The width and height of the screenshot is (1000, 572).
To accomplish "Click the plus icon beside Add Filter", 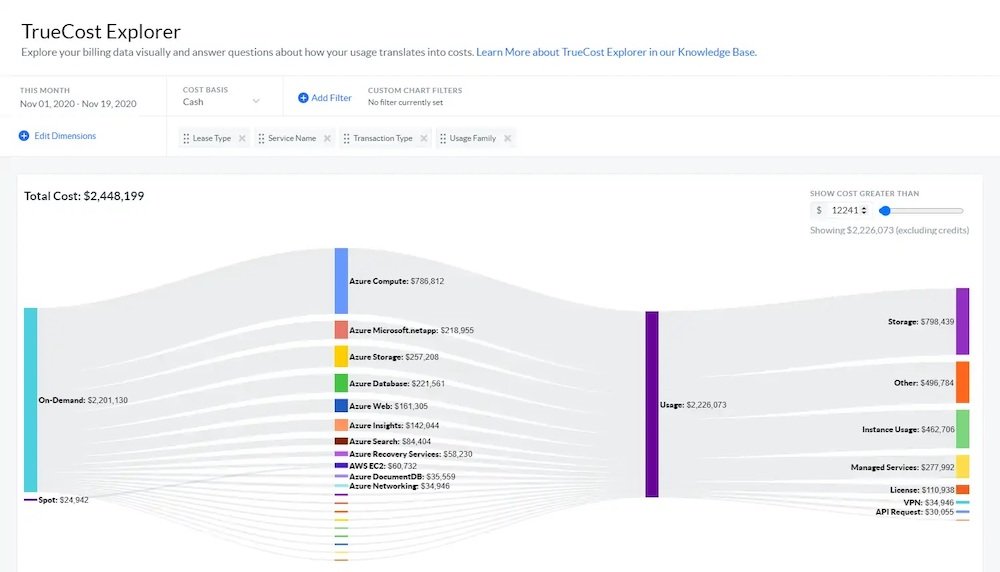I will click(303, 98).
